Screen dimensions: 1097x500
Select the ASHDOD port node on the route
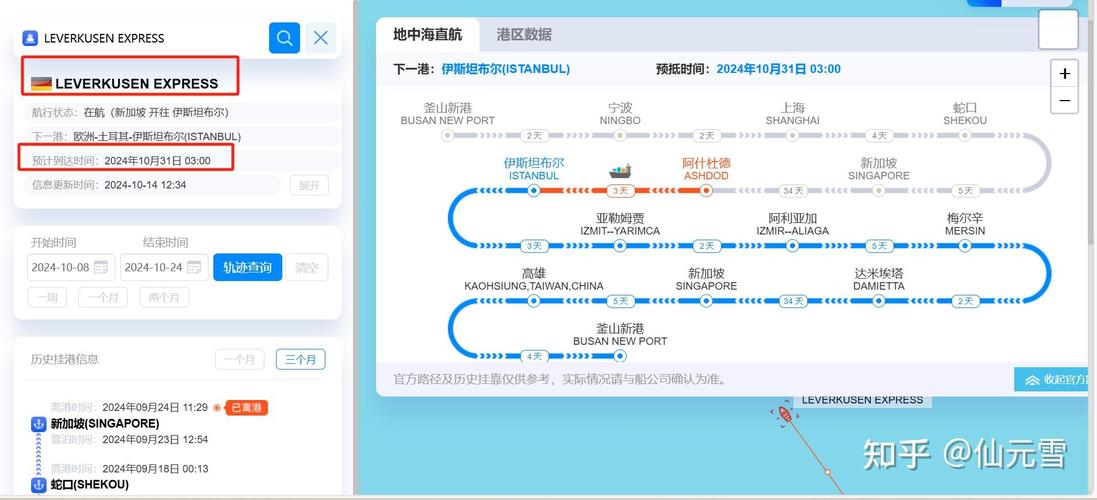click(706, 190)
